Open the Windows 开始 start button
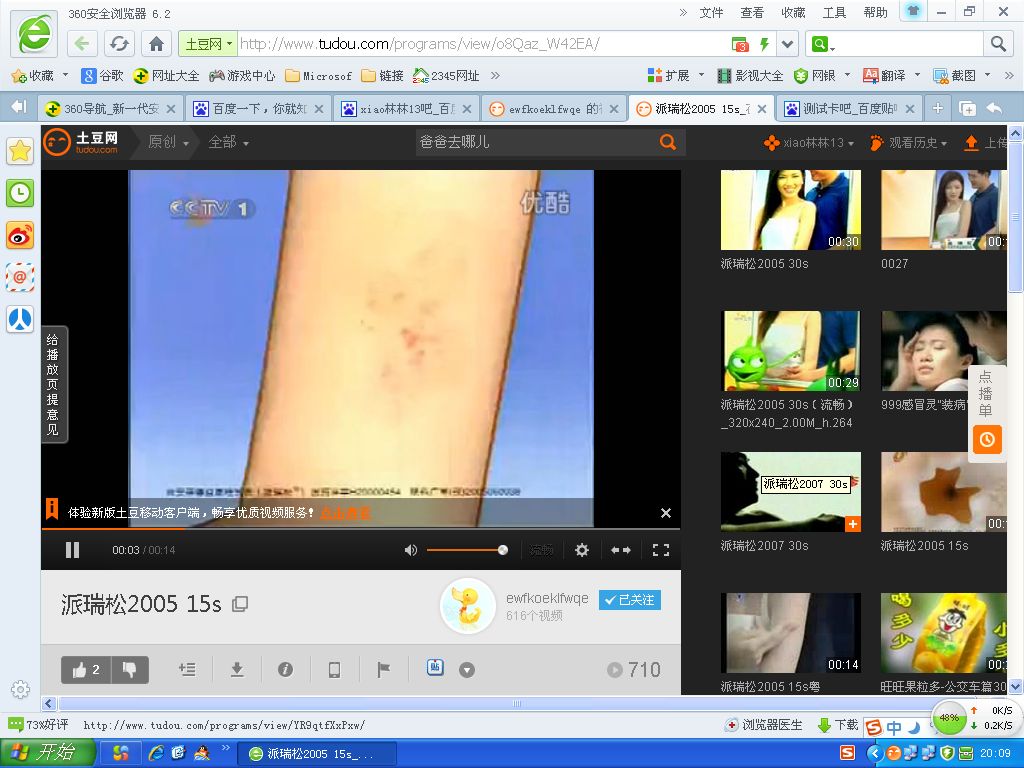1024x768 pixels. (48, 753)
